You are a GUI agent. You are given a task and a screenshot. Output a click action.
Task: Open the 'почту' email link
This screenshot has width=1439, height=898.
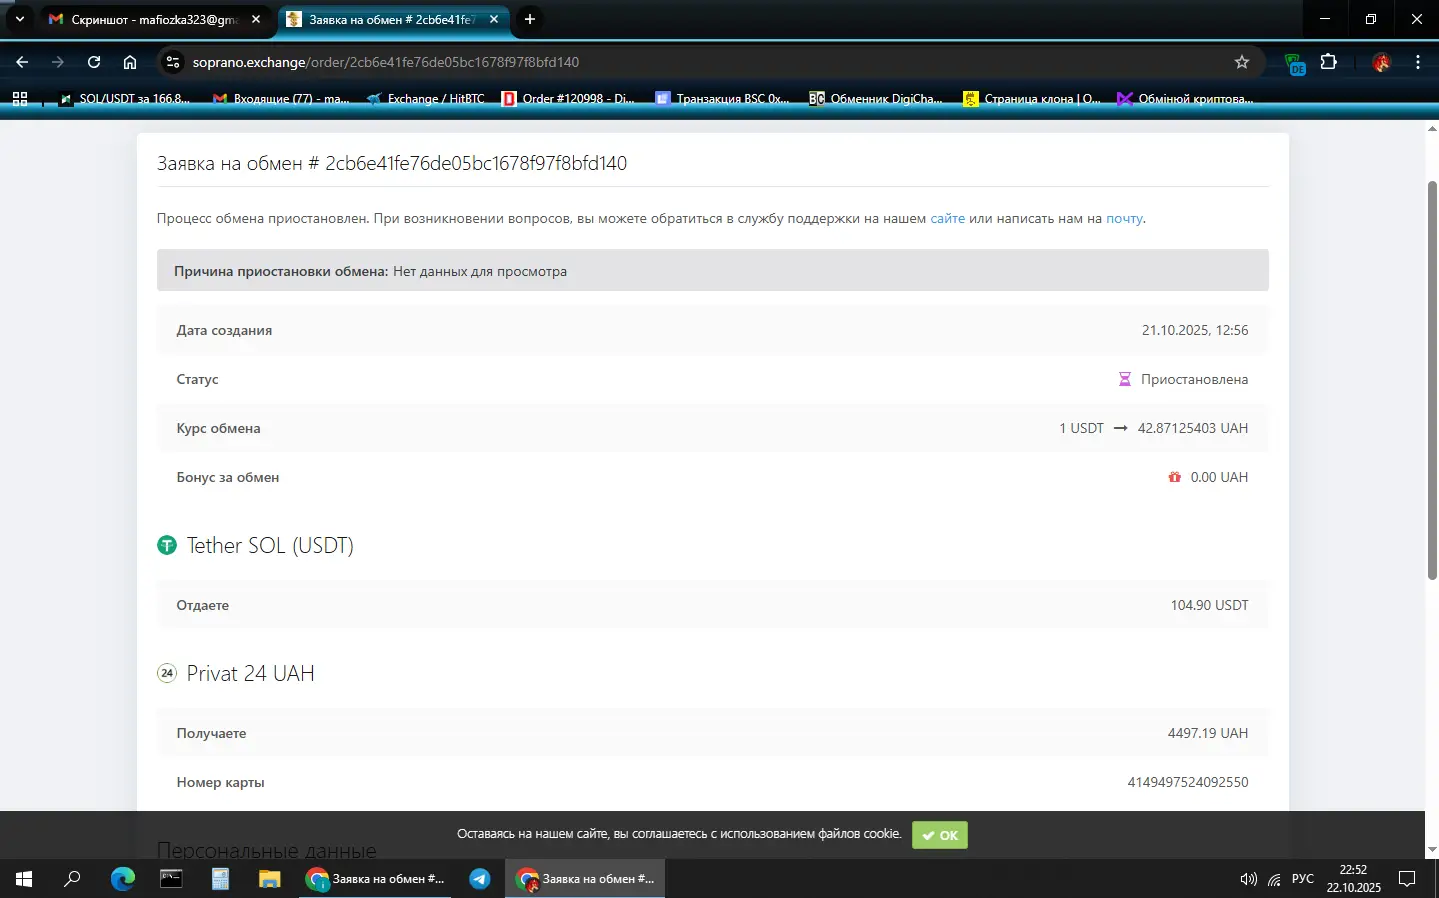[1123, 218]
